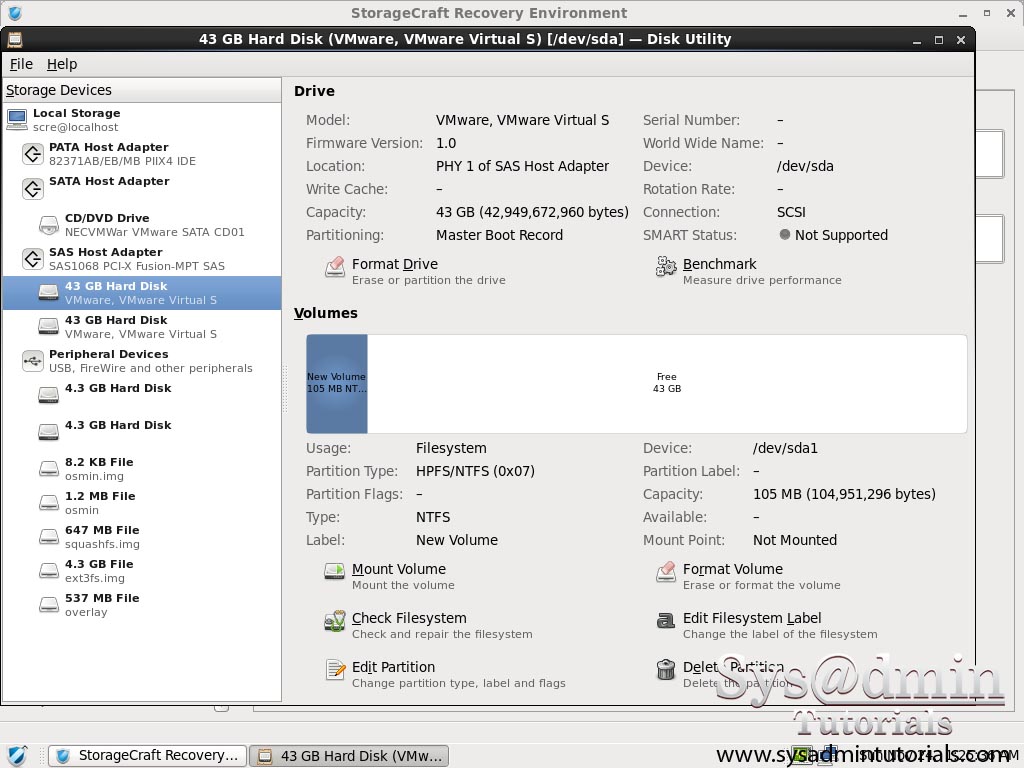
Task: Click the Edit Filesystem Label icon
Action: pos(665,621)
